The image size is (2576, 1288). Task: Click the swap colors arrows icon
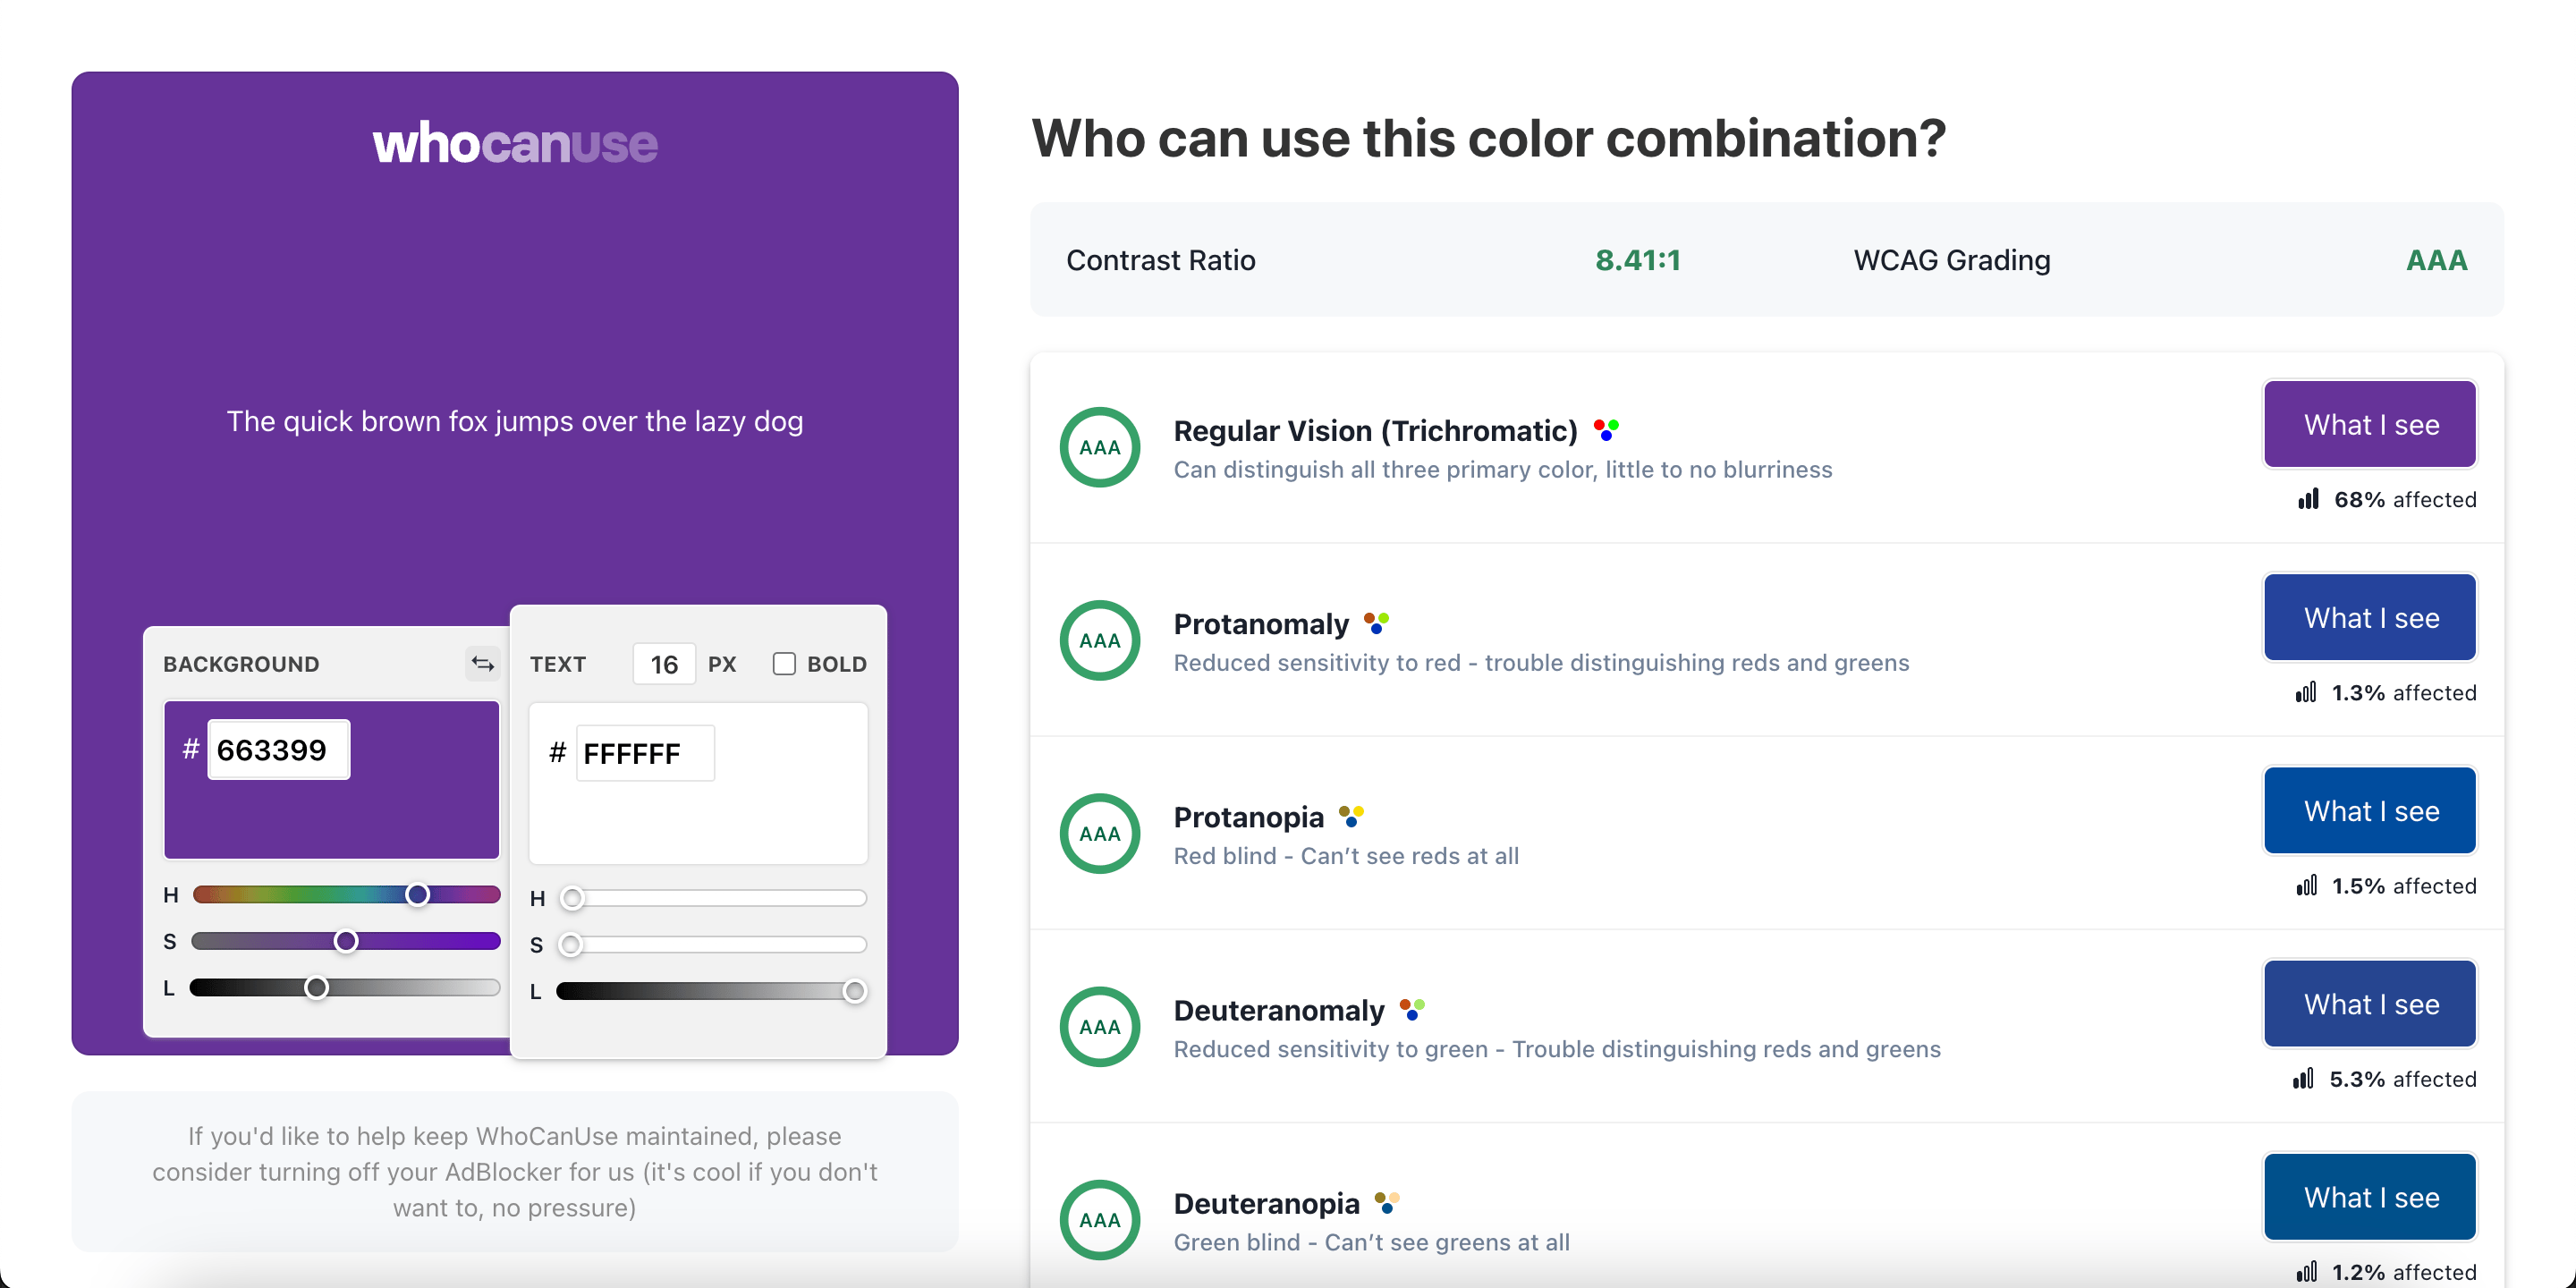pyautogui.click(x=483, y=664)
